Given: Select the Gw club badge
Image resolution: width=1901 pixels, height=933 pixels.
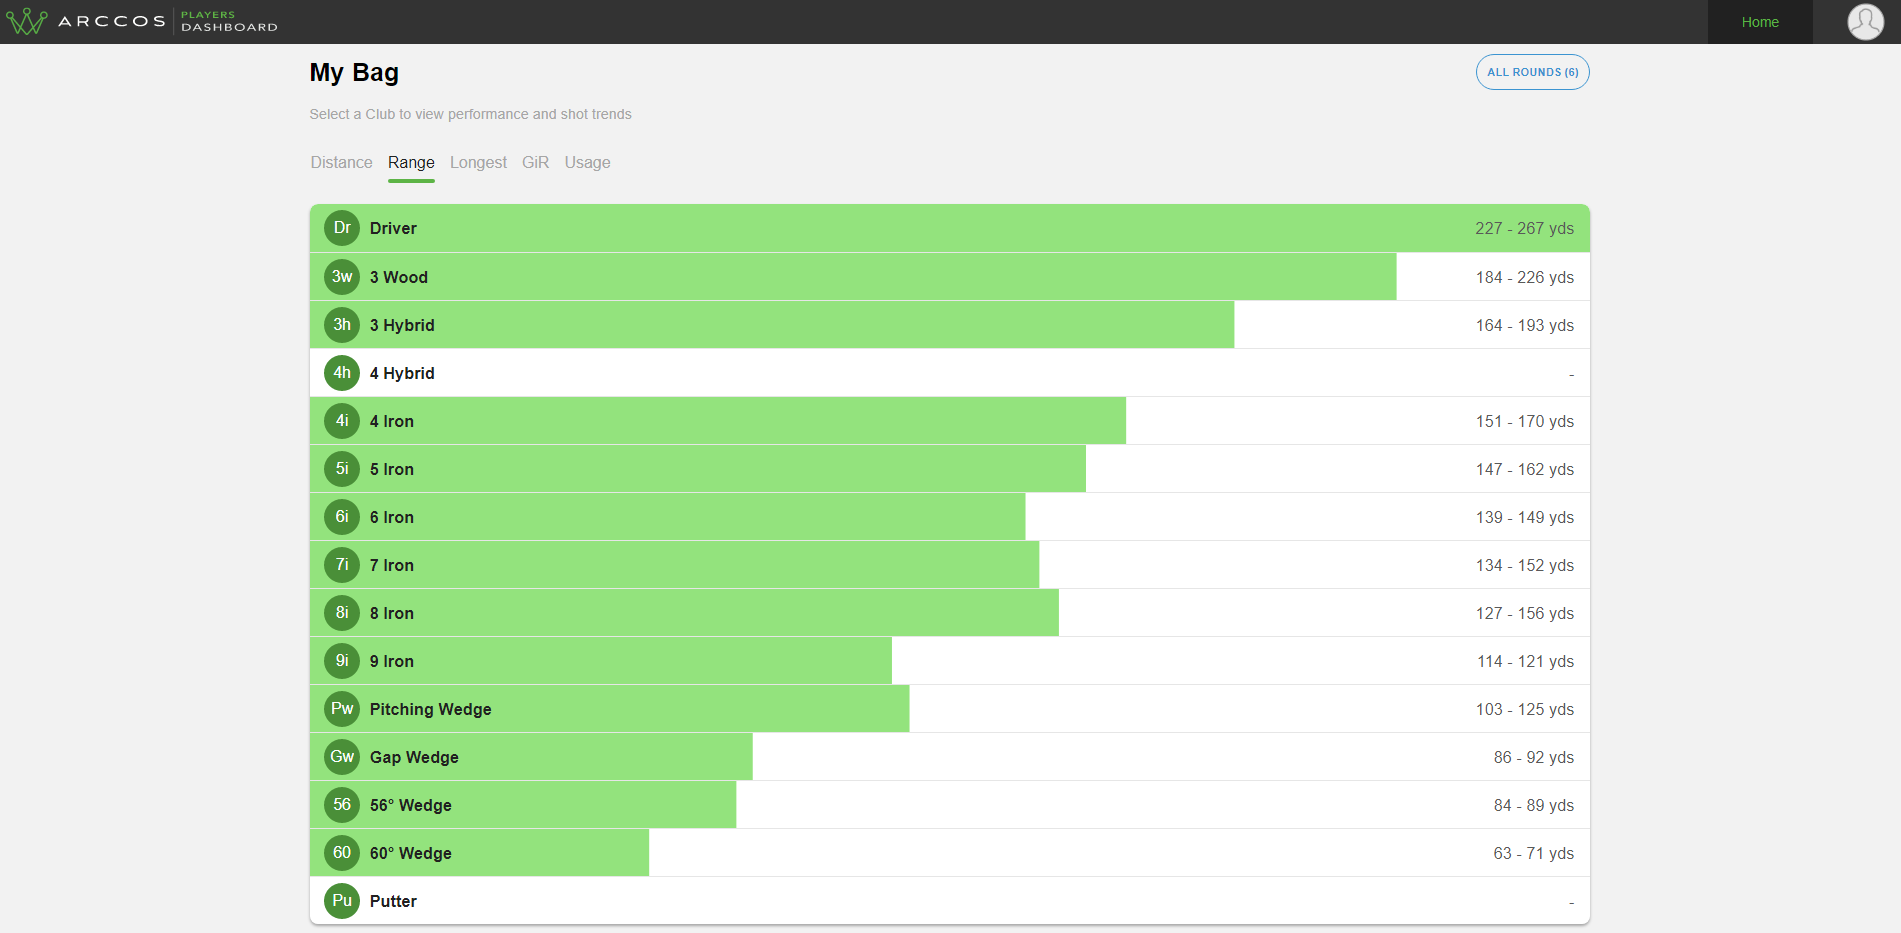Looking at the screenshot, I should (x=342, y=757).
